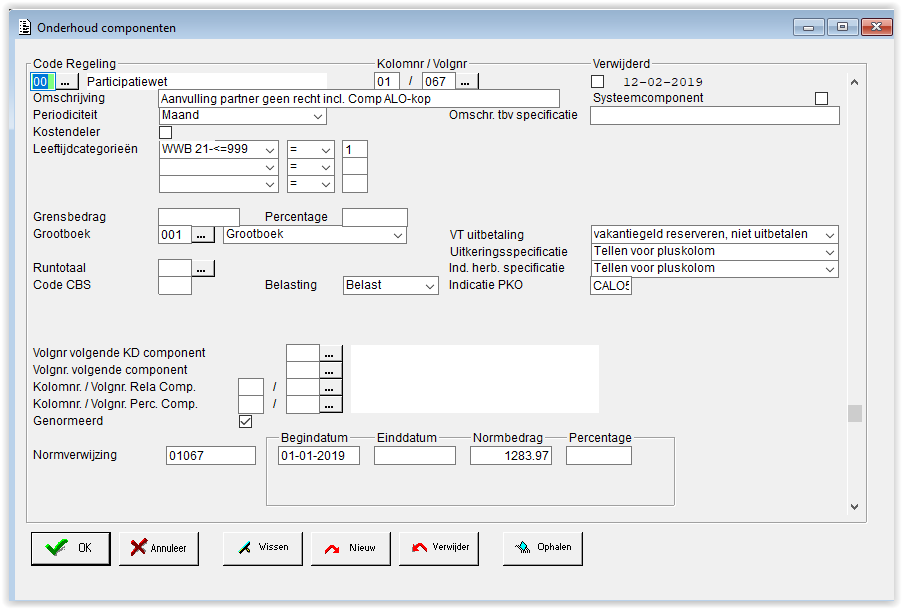This screenshot has height=609, width=902.
Task: Edit the Omschrijving text field
Action: 359,99
